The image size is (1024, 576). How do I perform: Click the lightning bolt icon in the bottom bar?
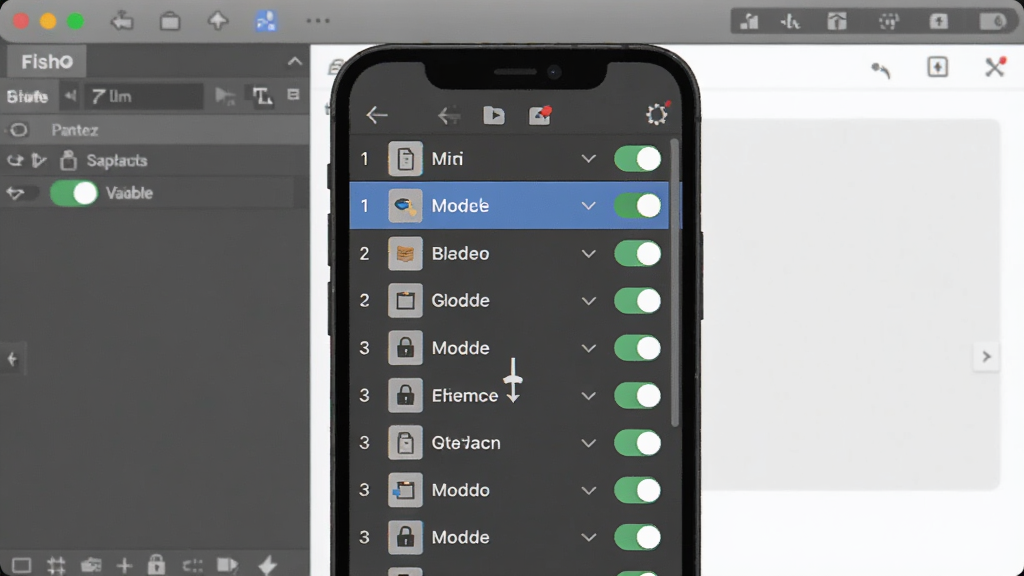[x=267, y=565]
